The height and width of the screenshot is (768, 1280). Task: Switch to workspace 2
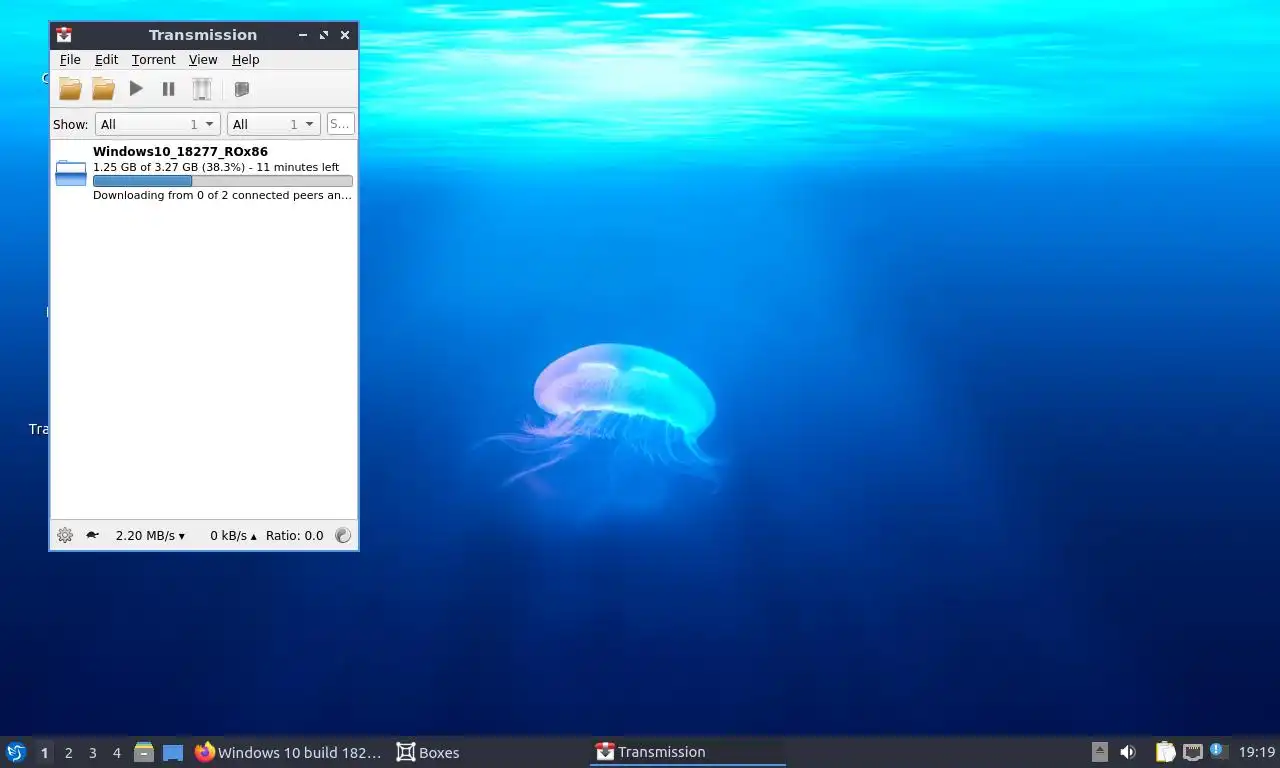(68, 753)
